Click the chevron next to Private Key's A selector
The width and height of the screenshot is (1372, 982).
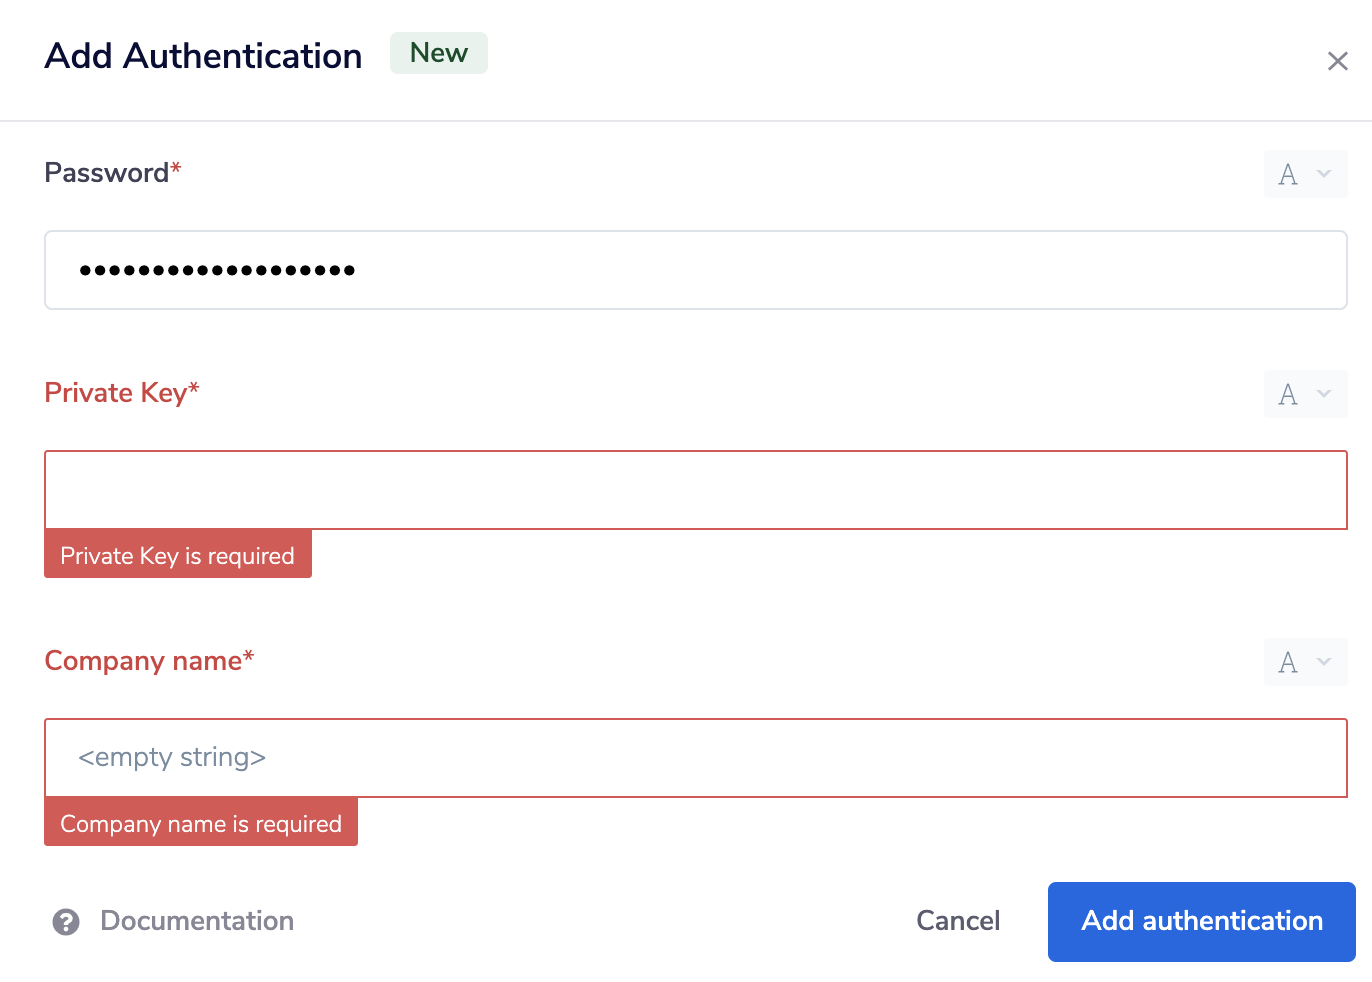click(1322, 394)
